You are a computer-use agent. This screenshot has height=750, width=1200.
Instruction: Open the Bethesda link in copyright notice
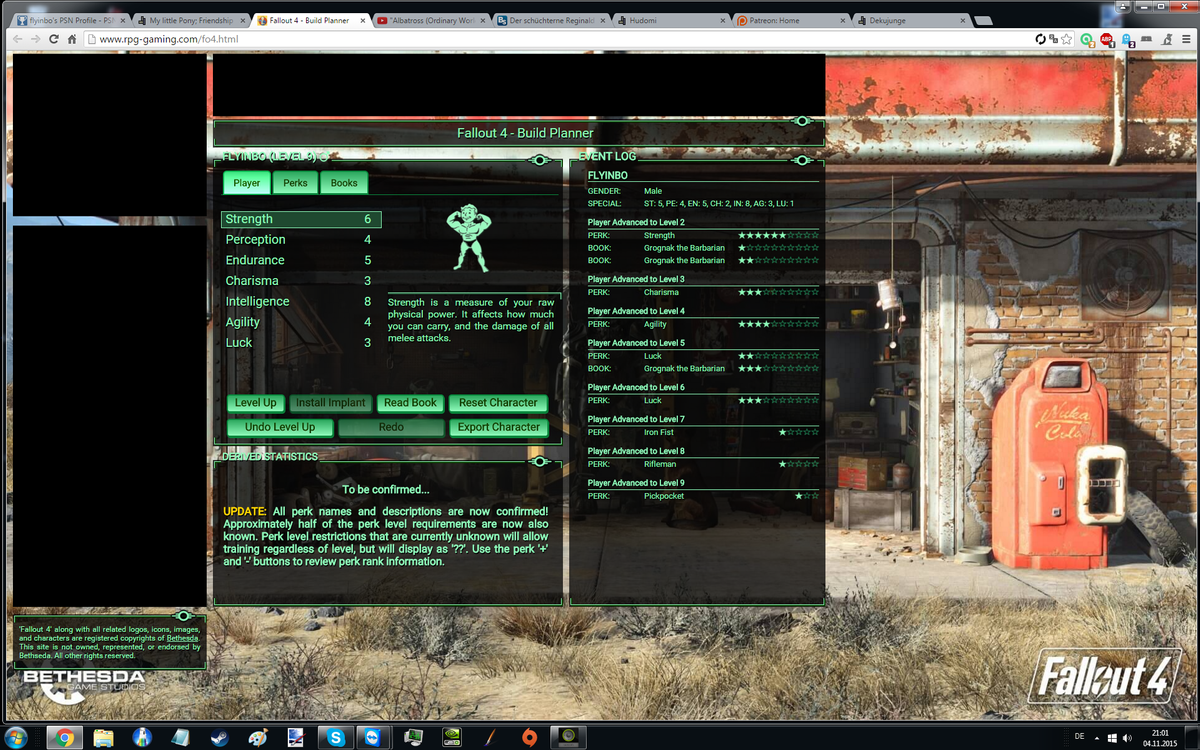click(x=182, y=638)
